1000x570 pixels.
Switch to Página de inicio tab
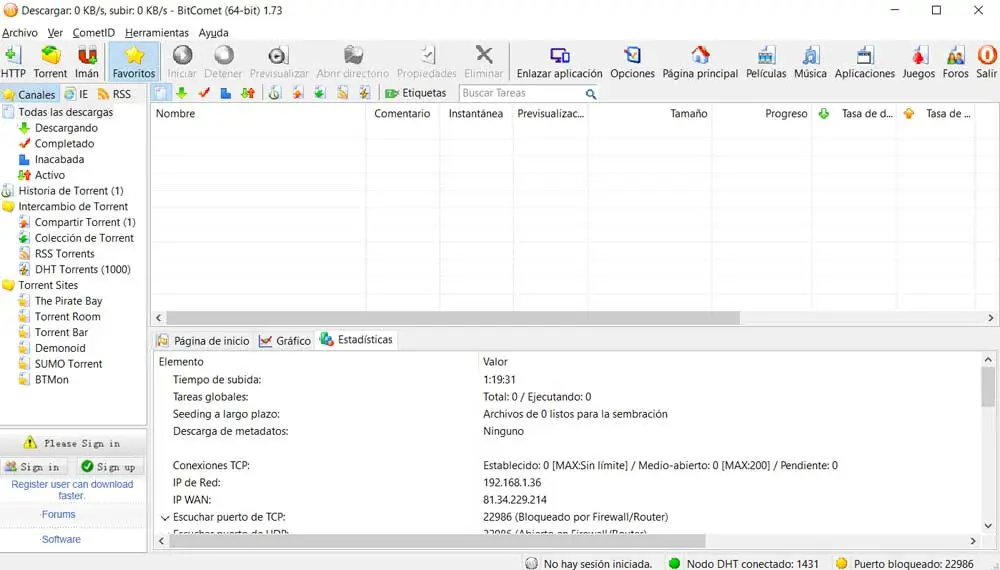tap(203, 341)
